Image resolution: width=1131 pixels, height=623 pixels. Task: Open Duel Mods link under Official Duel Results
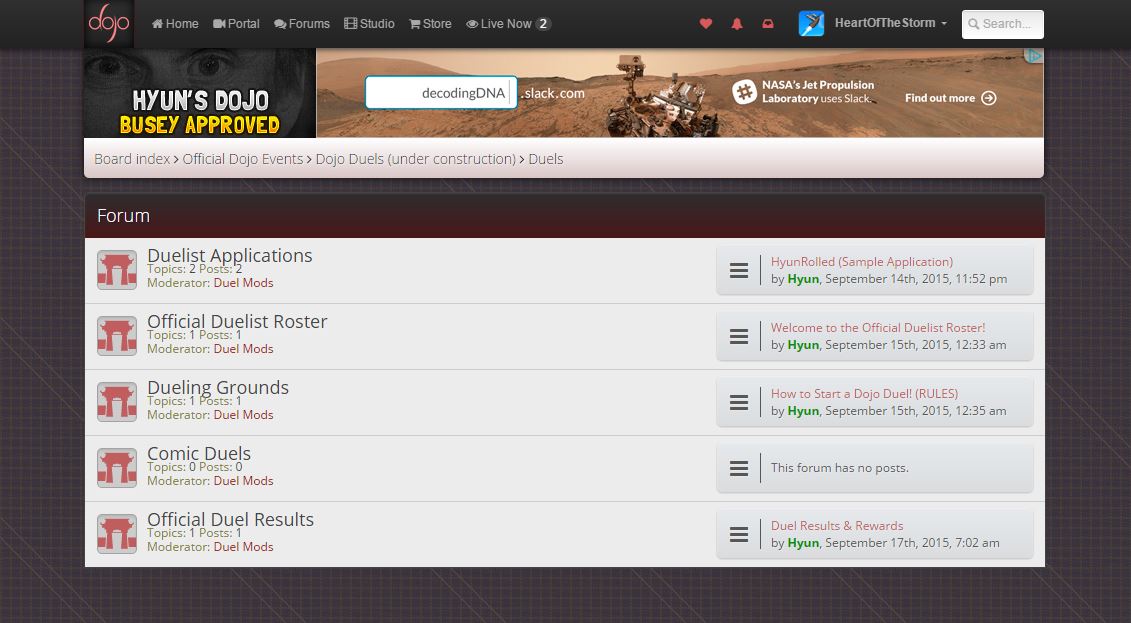[x=243, y=547]
